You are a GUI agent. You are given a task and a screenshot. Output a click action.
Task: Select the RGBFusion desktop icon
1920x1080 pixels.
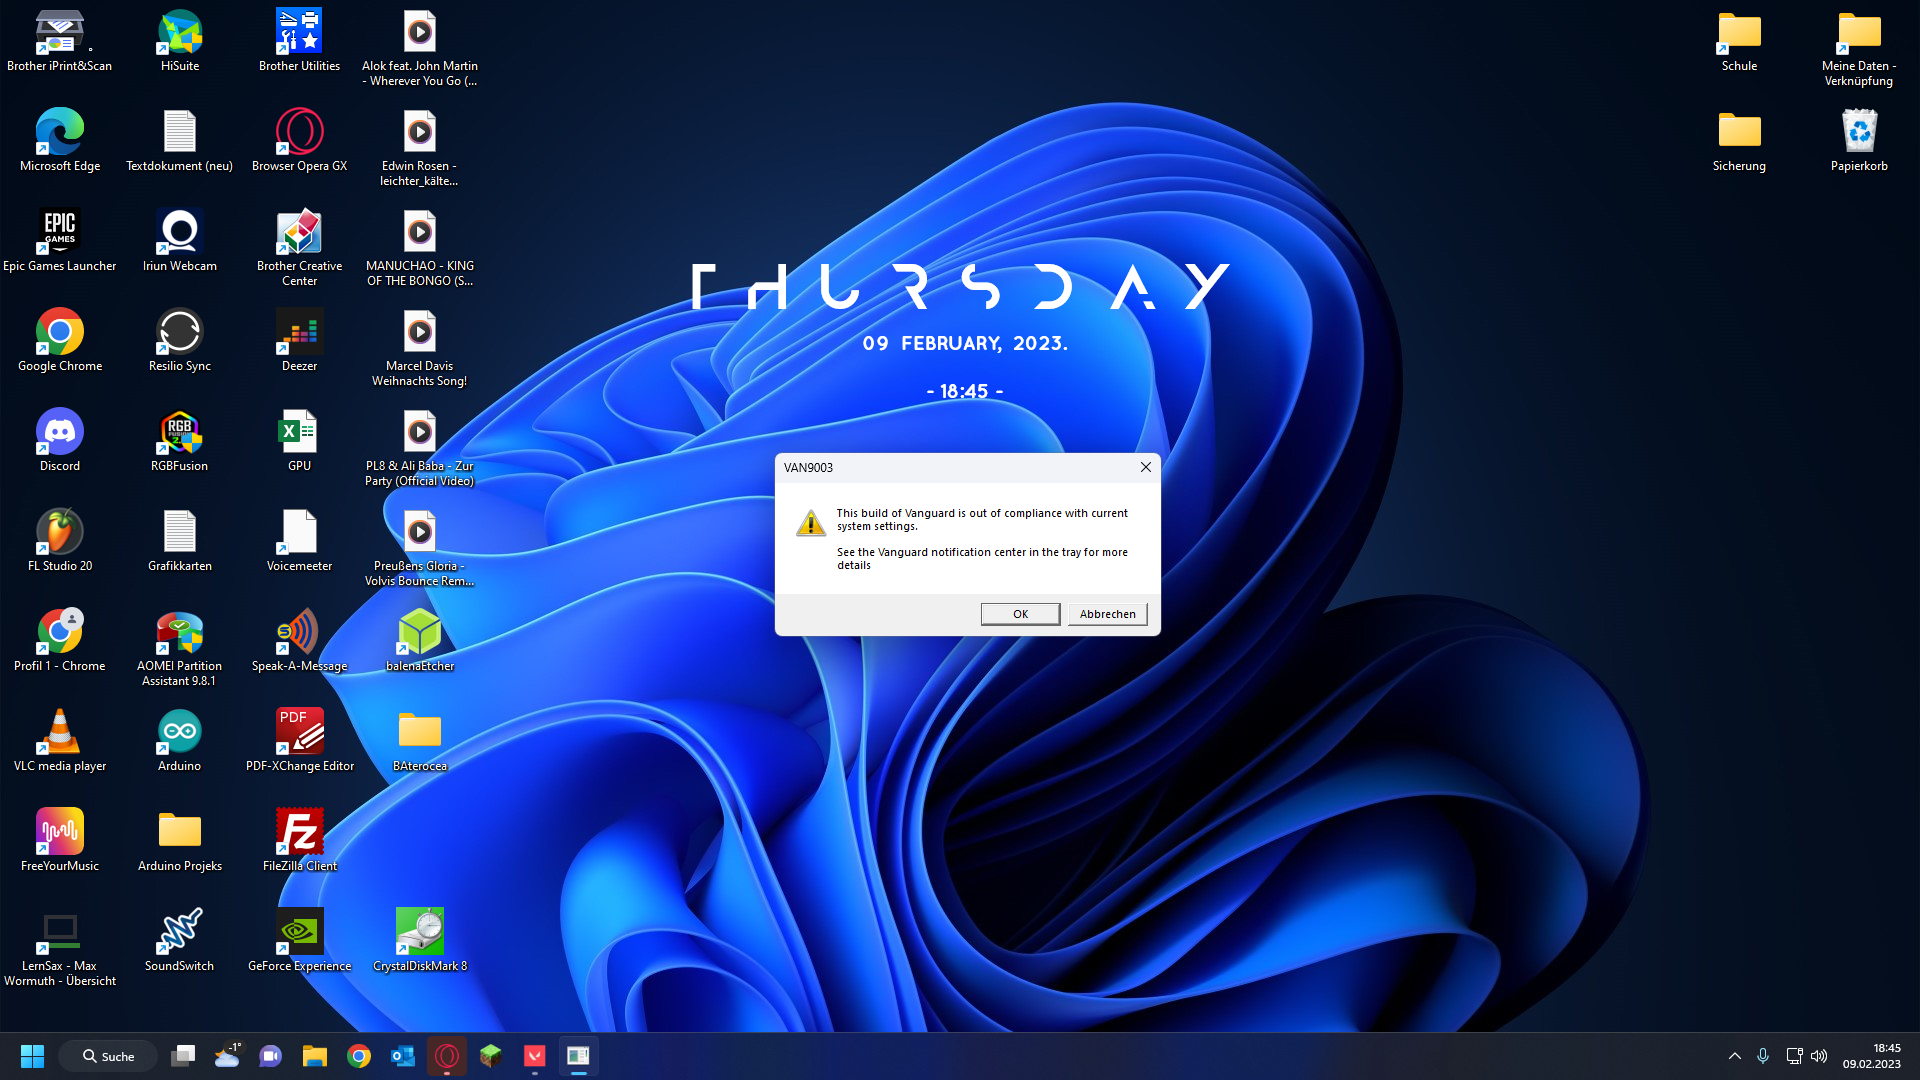[179, 432]
